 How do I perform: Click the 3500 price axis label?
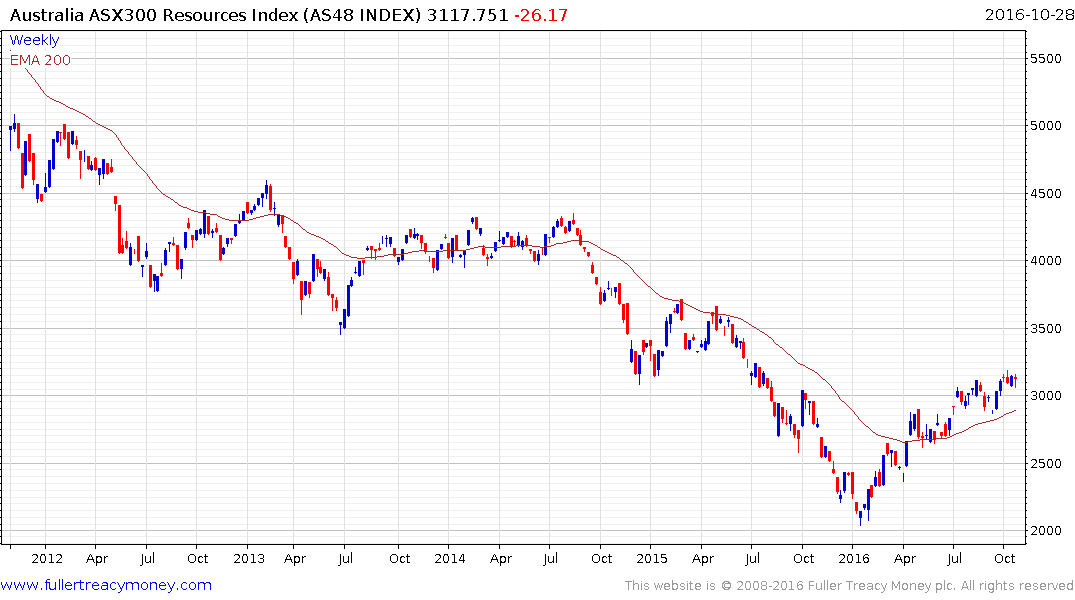(x=1046, y=328)
